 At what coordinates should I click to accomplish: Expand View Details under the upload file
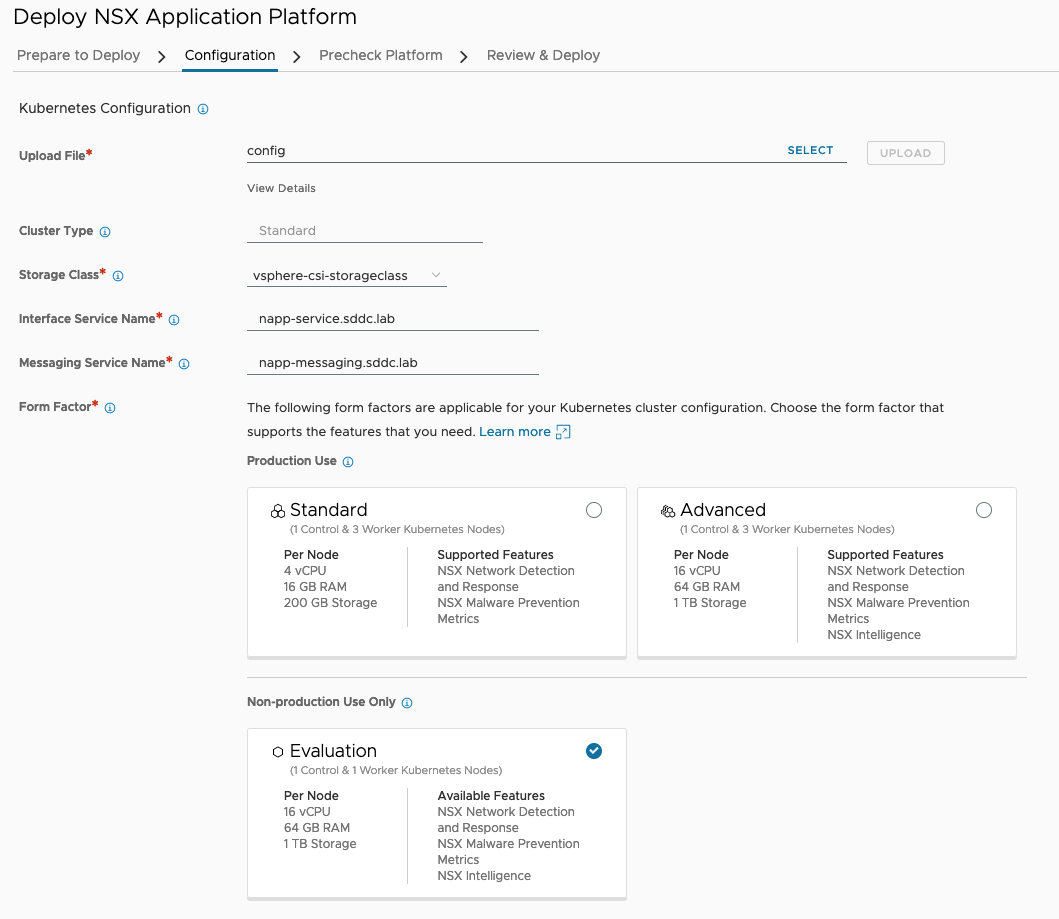[x=281, y=188]
